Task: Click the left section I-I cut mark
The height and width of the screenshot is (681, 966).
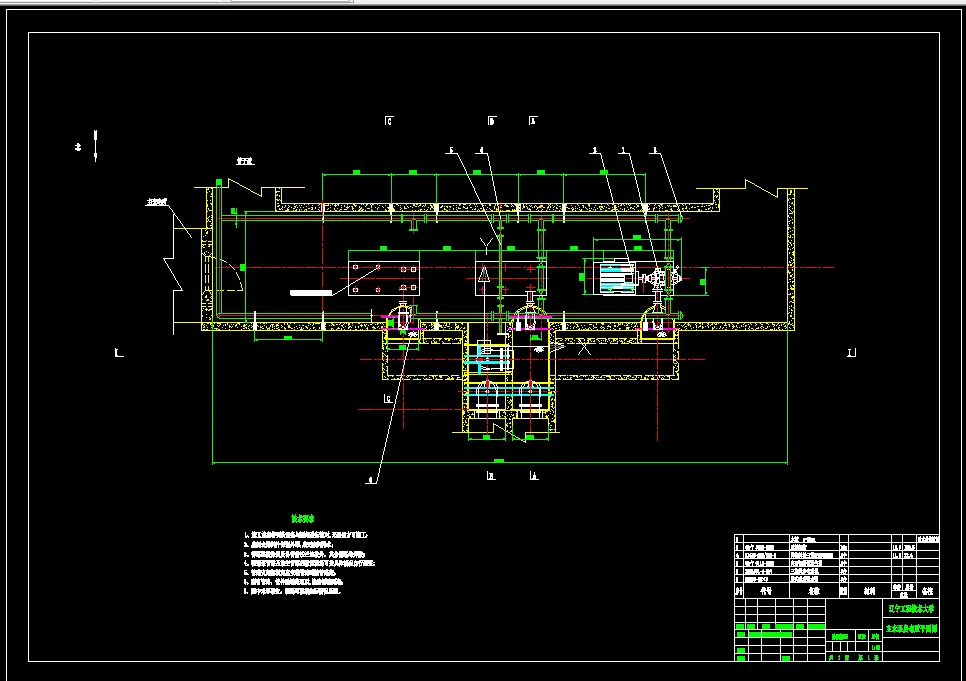Action: pos(120,353)
